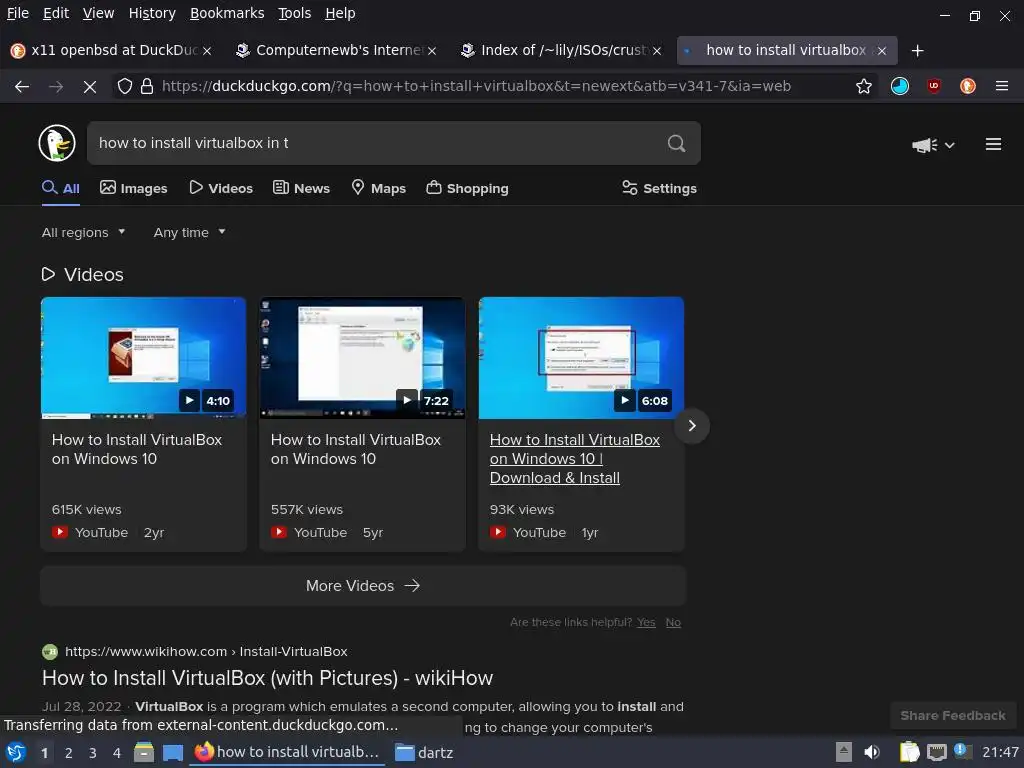Viewport: 1024px width, 768px height.
Task: Open the Firefox application menu
Action: [x=1001, y=86]
